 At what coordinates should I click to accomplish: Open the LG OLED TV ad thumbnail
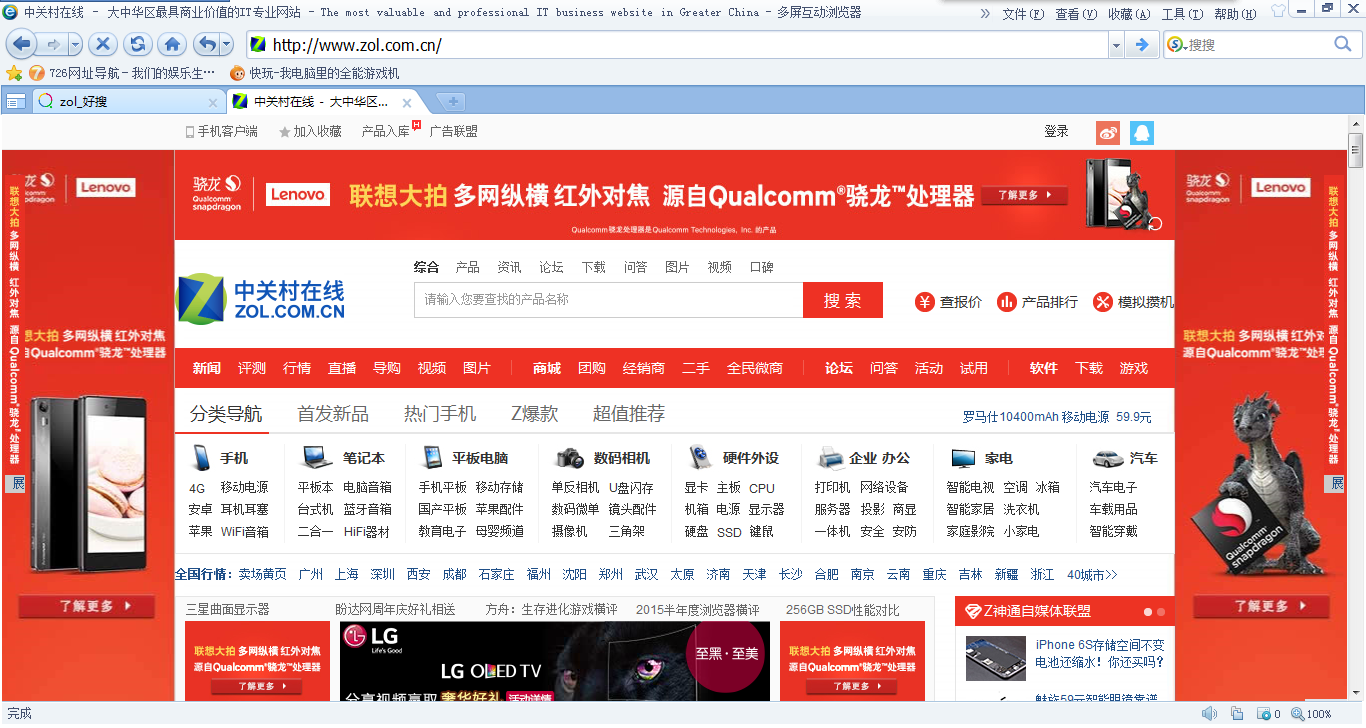[x=555, y=660]
